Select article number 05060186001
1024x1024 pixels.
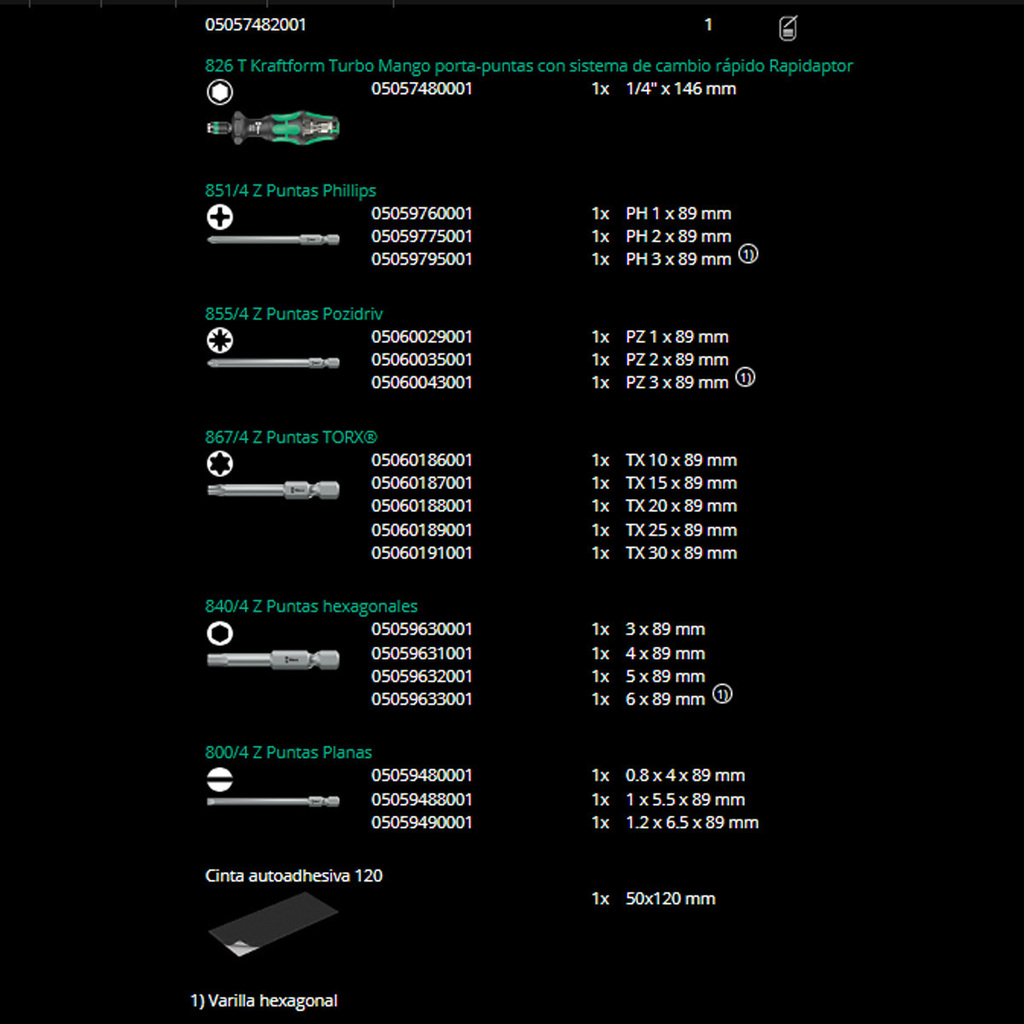[x=421, y=460]
